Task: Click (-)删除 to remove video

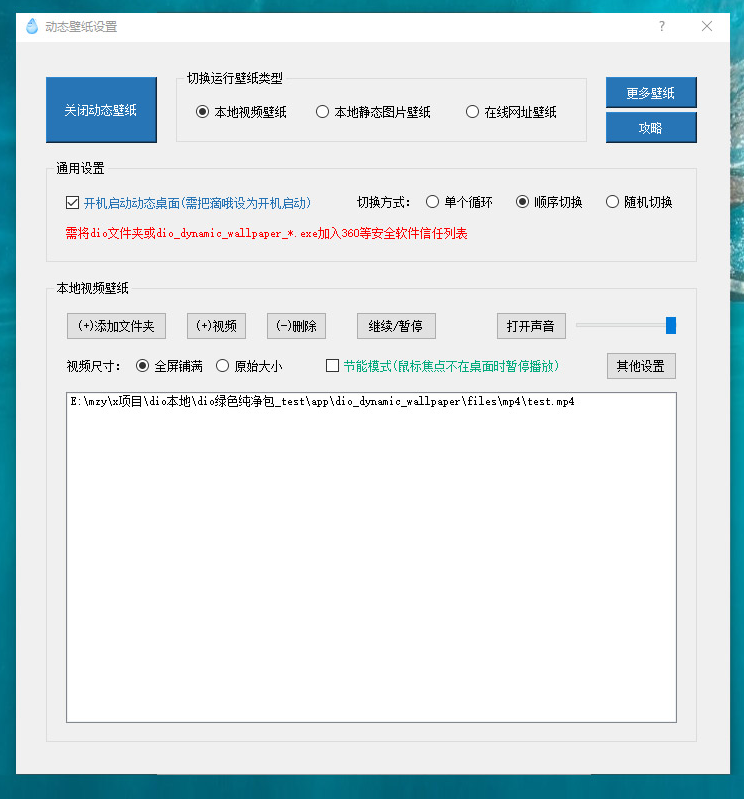Action: coord(296,326)
